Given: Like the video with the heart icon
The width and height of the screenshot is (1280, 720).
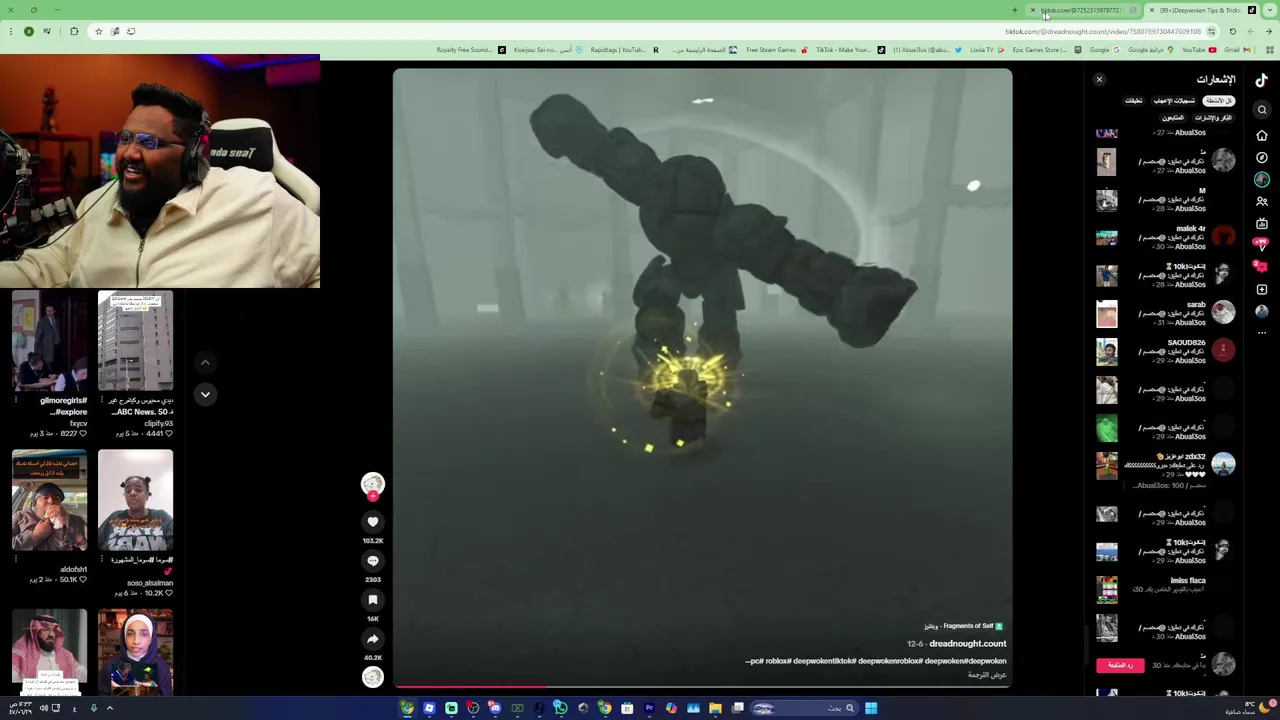Looking at the screenshot, I should (373, 522).
